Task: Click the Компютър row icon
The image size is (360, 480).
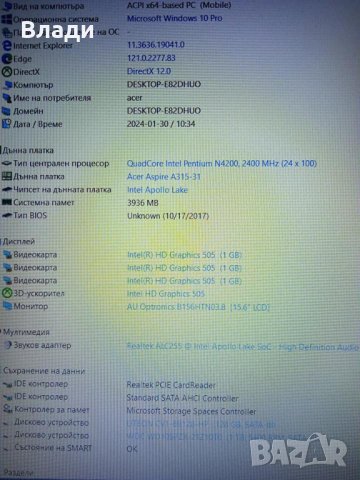Action: [x=7, y=85]
